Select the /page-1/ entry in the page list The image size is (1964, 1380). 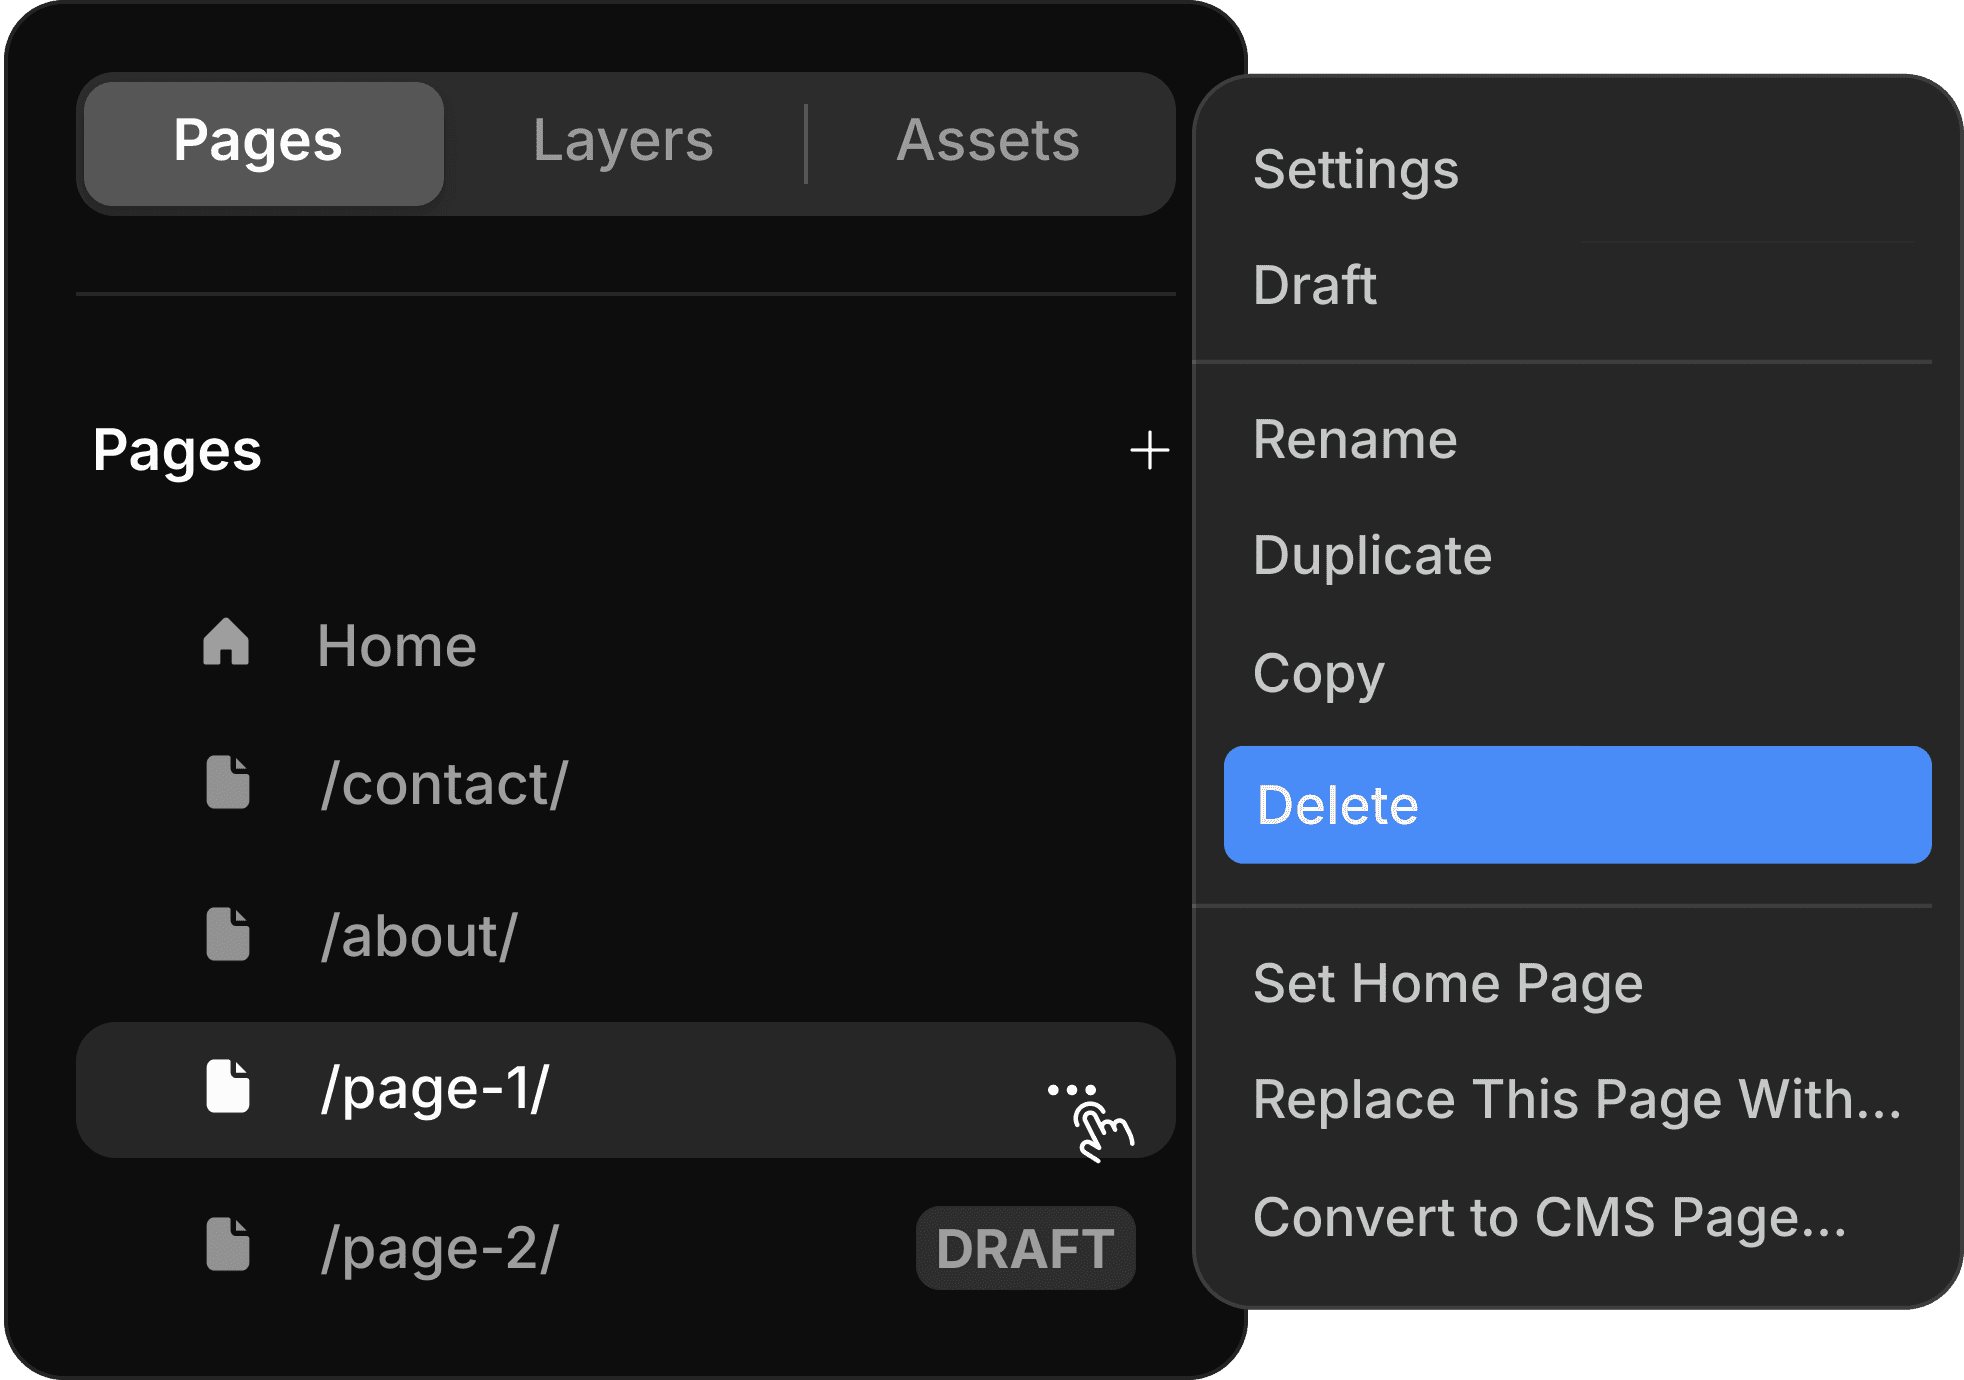(435, 1088)
